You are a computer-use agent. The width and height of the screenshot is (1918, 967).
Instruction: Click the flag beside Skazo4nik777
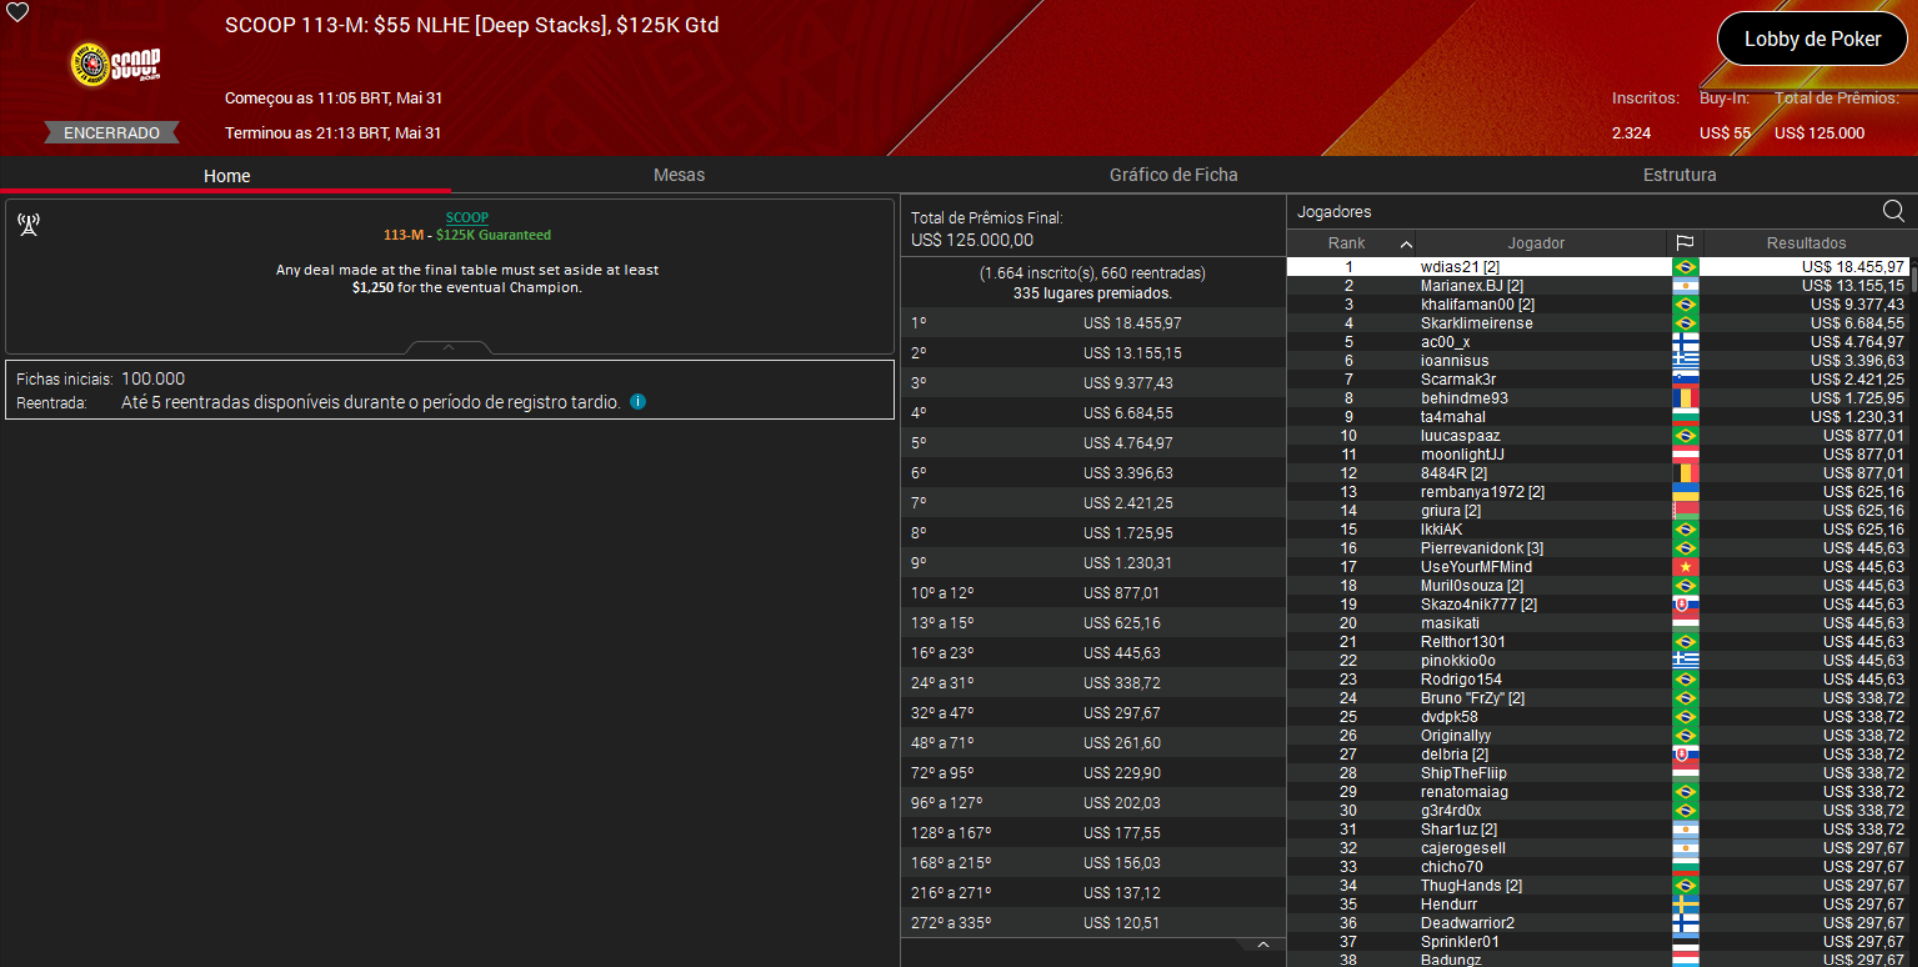[1685, 605]
